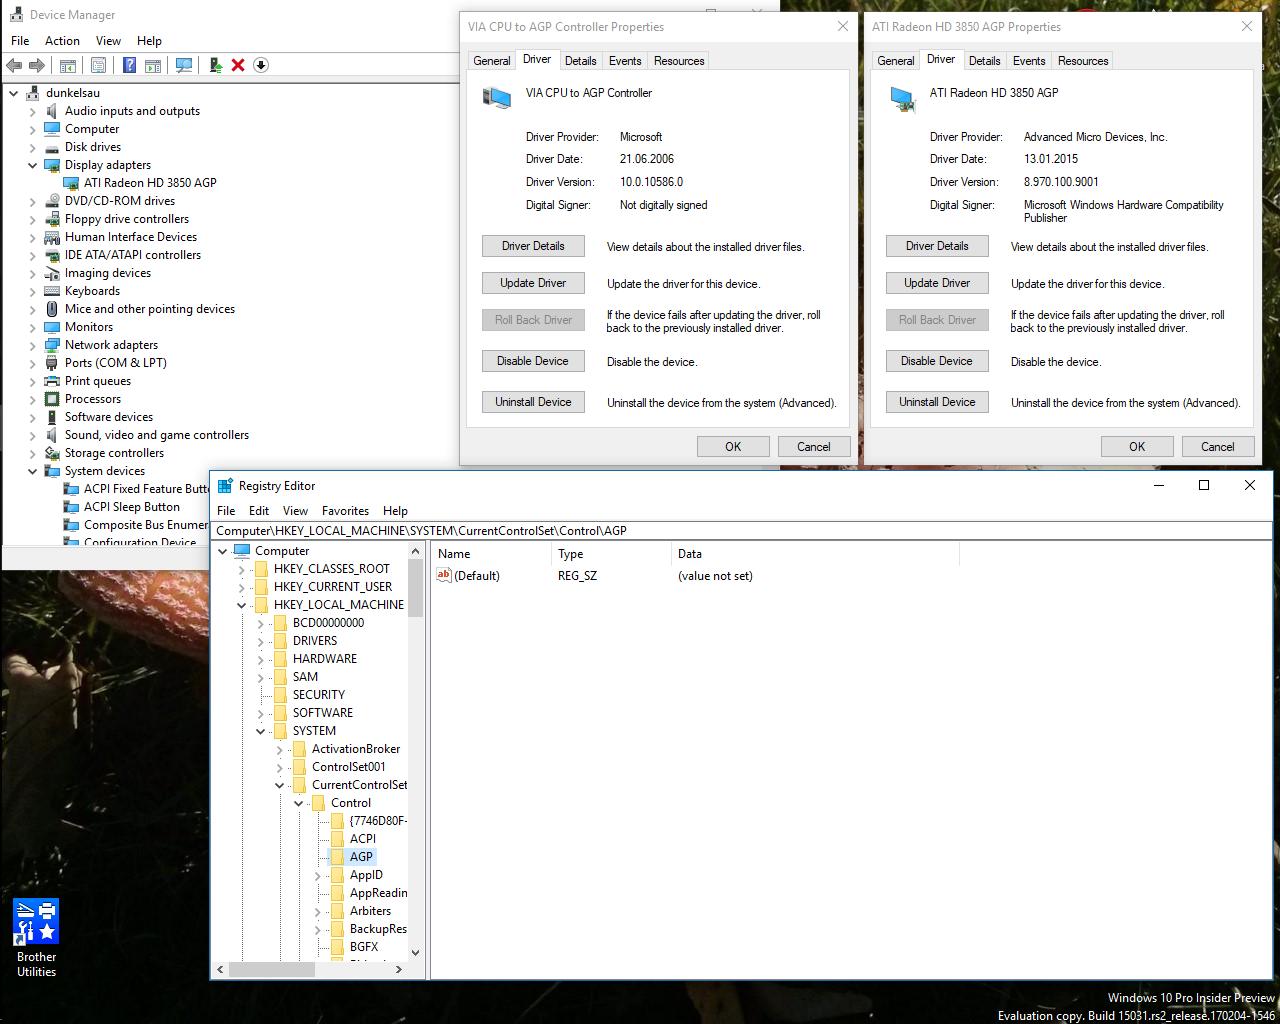Expand the Ports (COM & LPT) category
The image size is (1280, 1024).
[x=32, y=363]
